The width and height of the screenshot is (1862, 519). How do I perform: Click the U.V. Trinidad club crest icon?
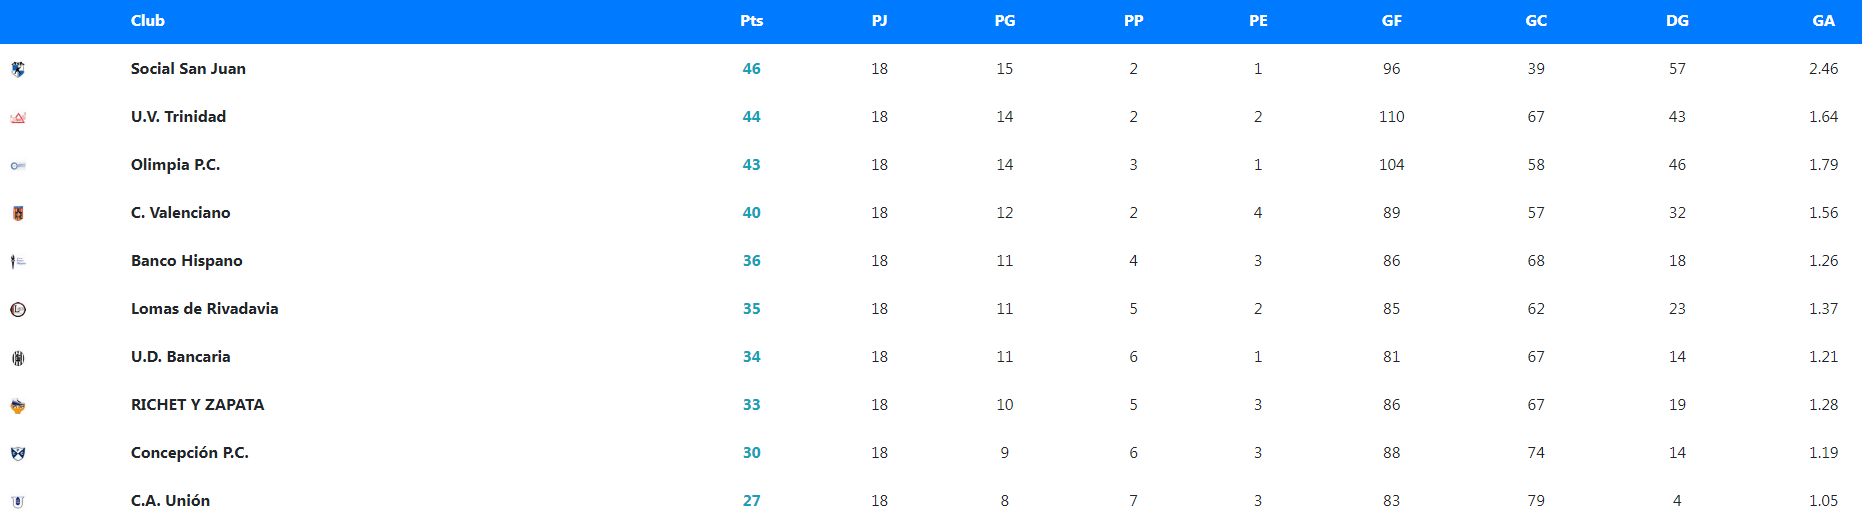[18, 117]
